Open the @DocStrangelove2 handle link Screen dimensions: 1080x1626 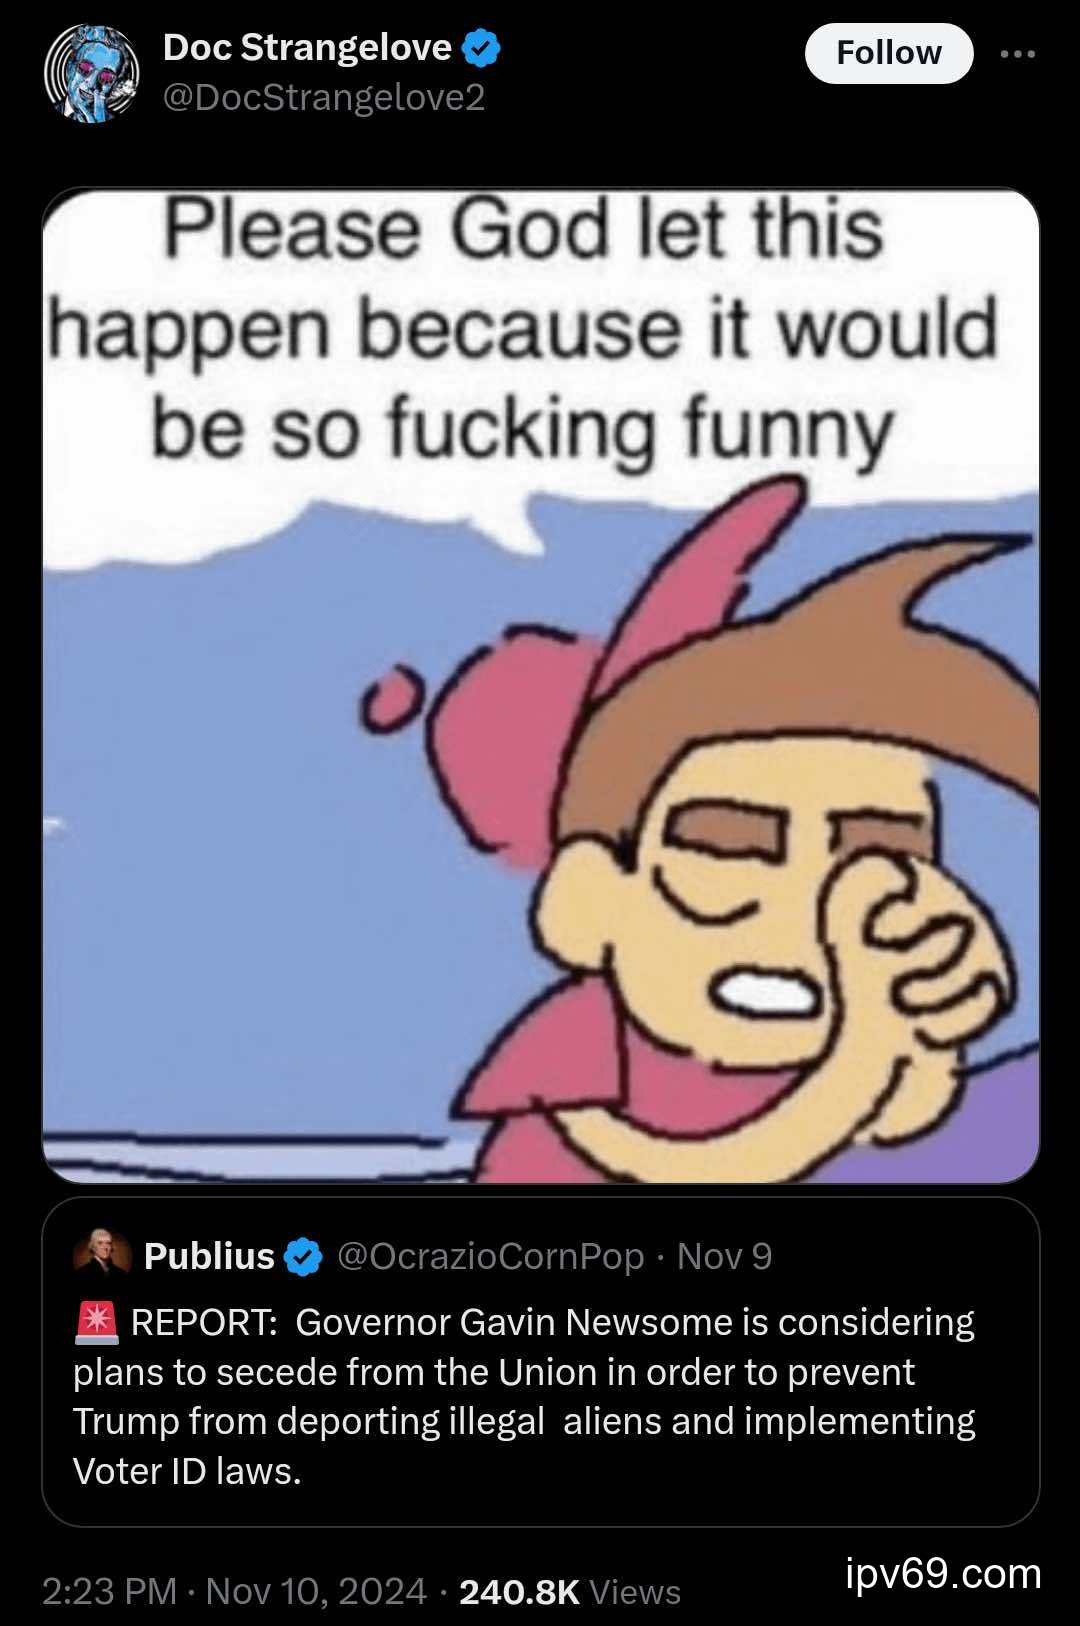click(323, 98)
